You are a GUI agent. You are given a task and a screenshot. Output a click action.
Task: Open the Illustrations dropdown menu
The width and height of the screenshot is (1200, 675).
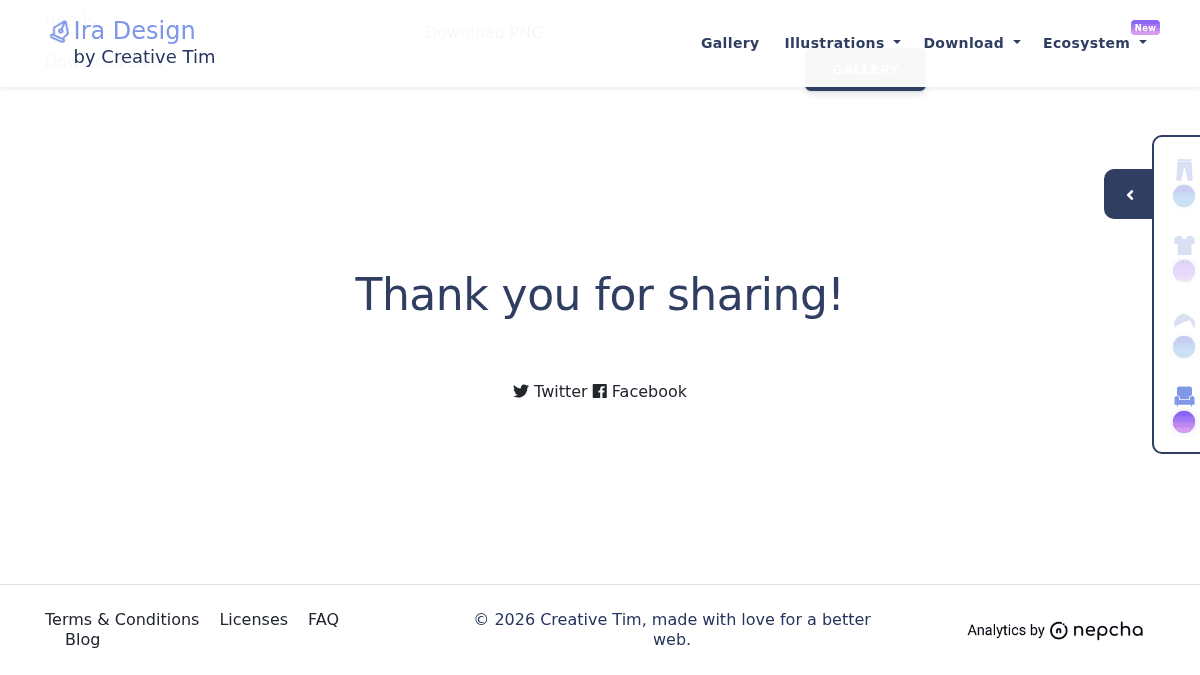[x=842, y=43]
